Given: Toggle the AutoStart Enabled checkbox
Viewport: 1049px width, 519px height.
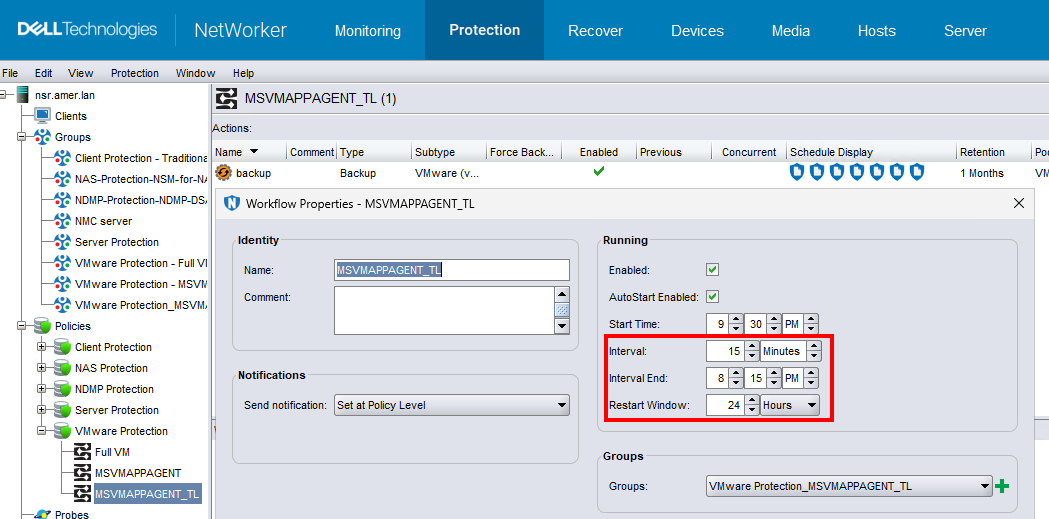Looking at the screenshot, I should [x=713, y=297].
